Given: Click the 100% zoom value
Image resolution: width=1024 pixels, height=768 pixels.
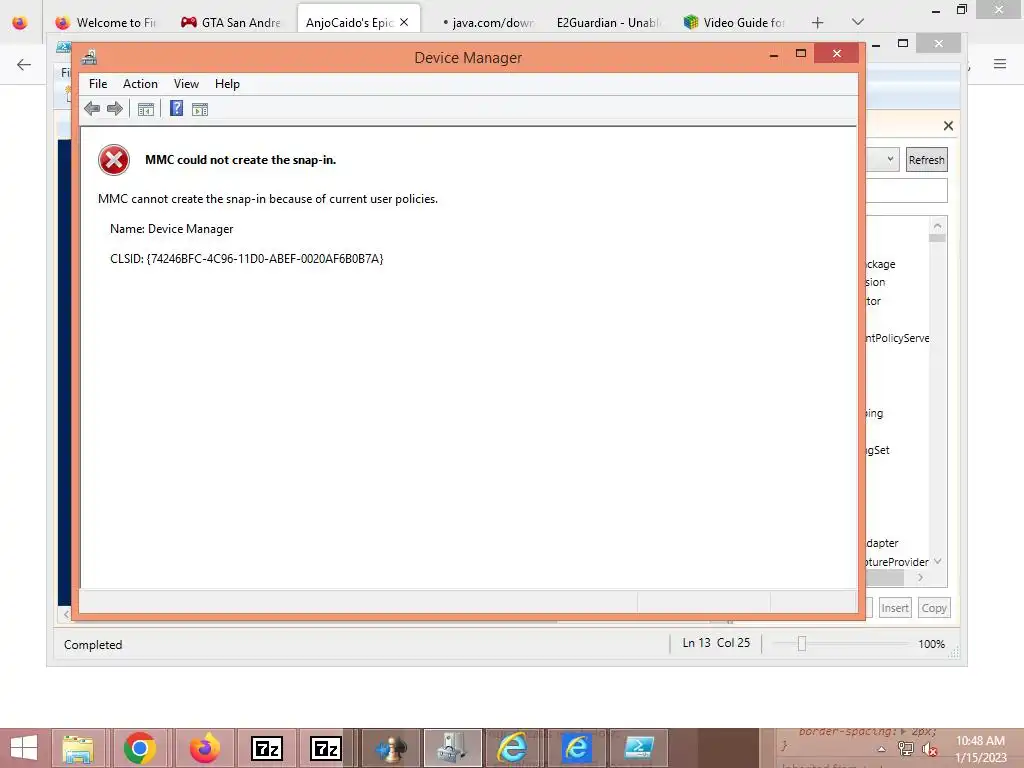Looking at the screenshot, I should point(931,644).
